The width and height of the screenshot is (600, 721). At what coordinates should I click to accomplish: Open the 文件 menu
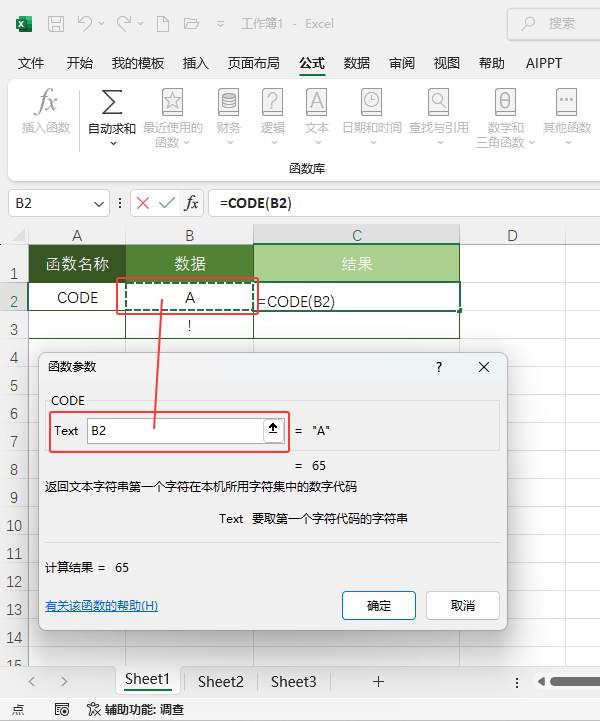pos(31,63)
